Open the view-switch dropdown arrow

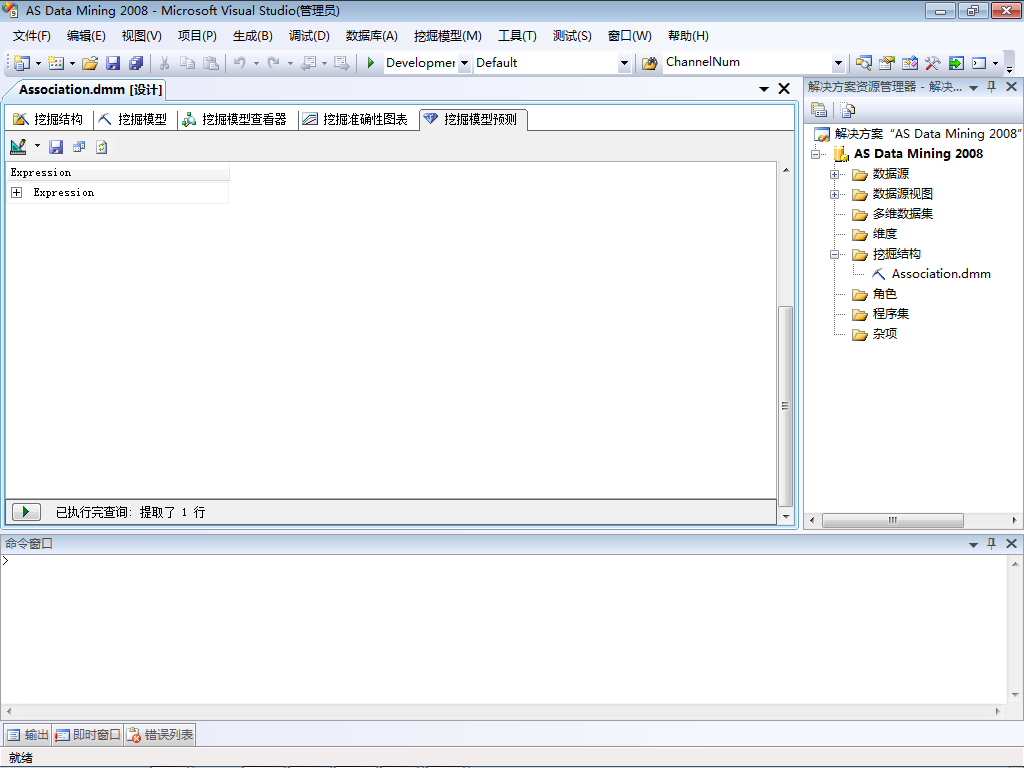[37, 146]
